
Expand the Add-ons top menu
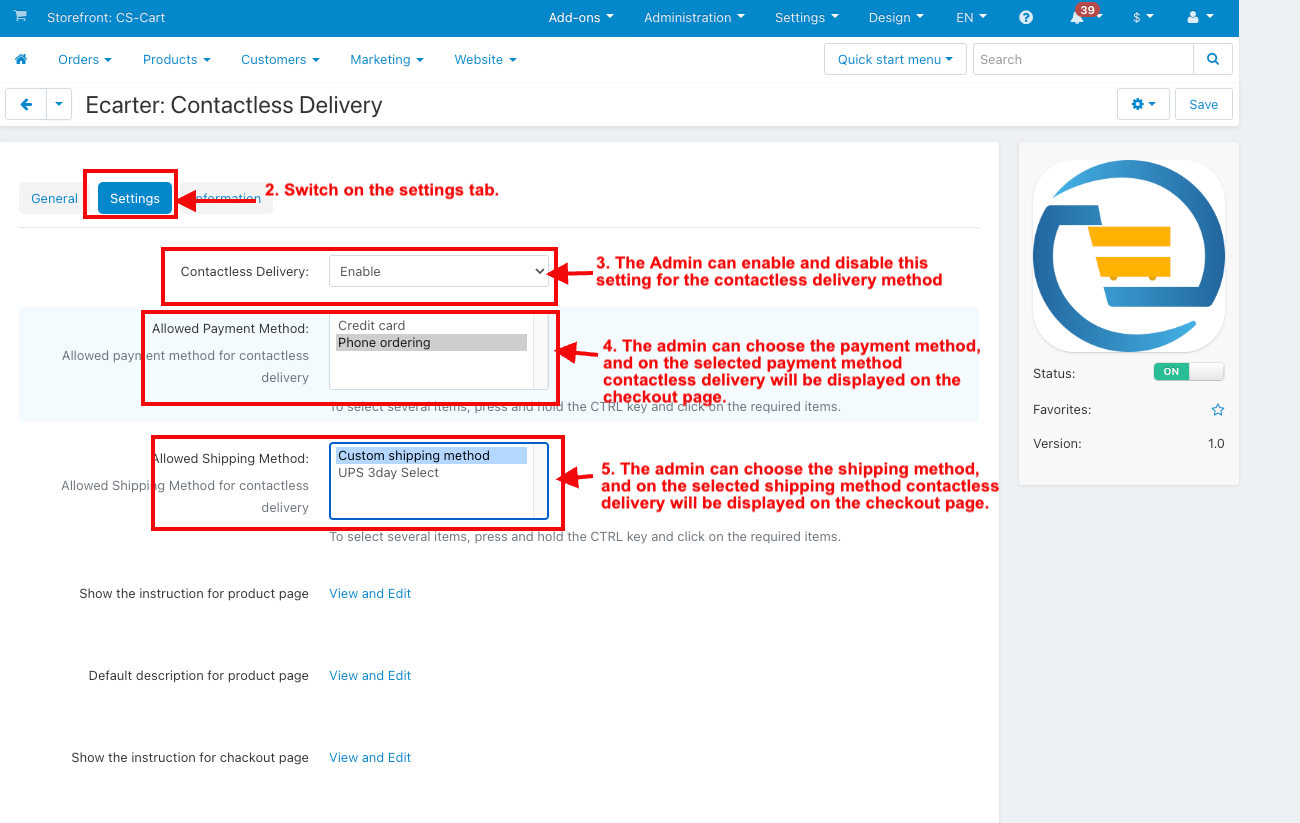[581, 17]
